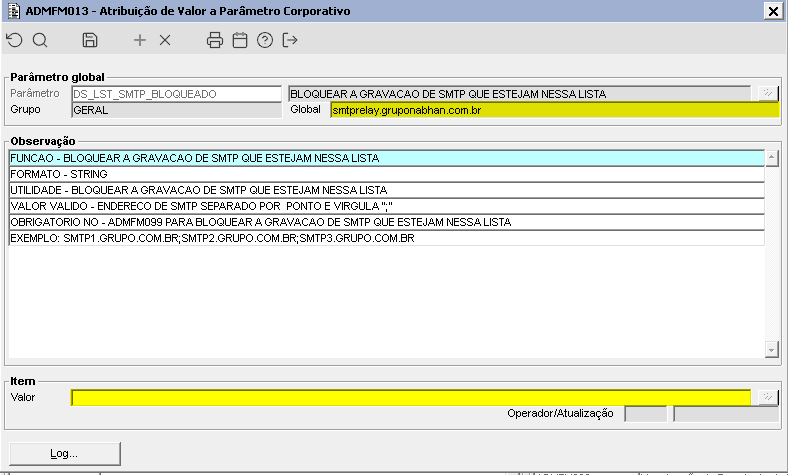Screen dimensions: 788x475
Task: Click the 'Global' label
Action: tap(306, 109)
